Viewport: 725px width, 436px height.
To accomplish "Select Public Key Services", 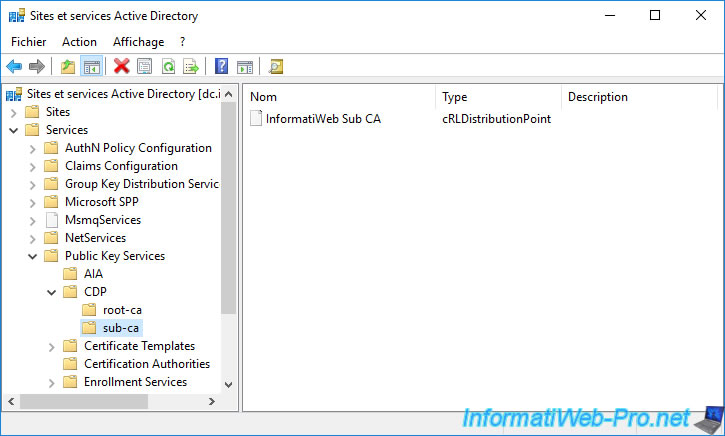I will (x=115, y=256).
